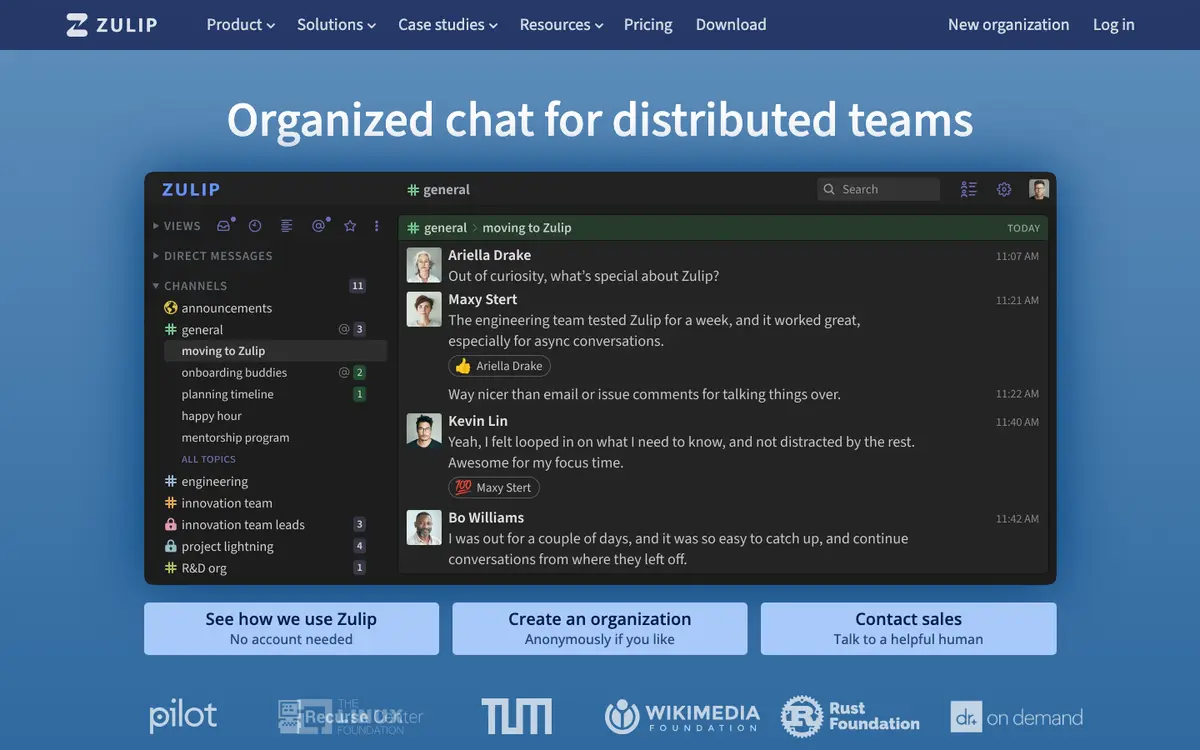The width and height of the screenshot is (1200, 750).
Task: Expand the Resources menu
Action: [x=561, y=25]
